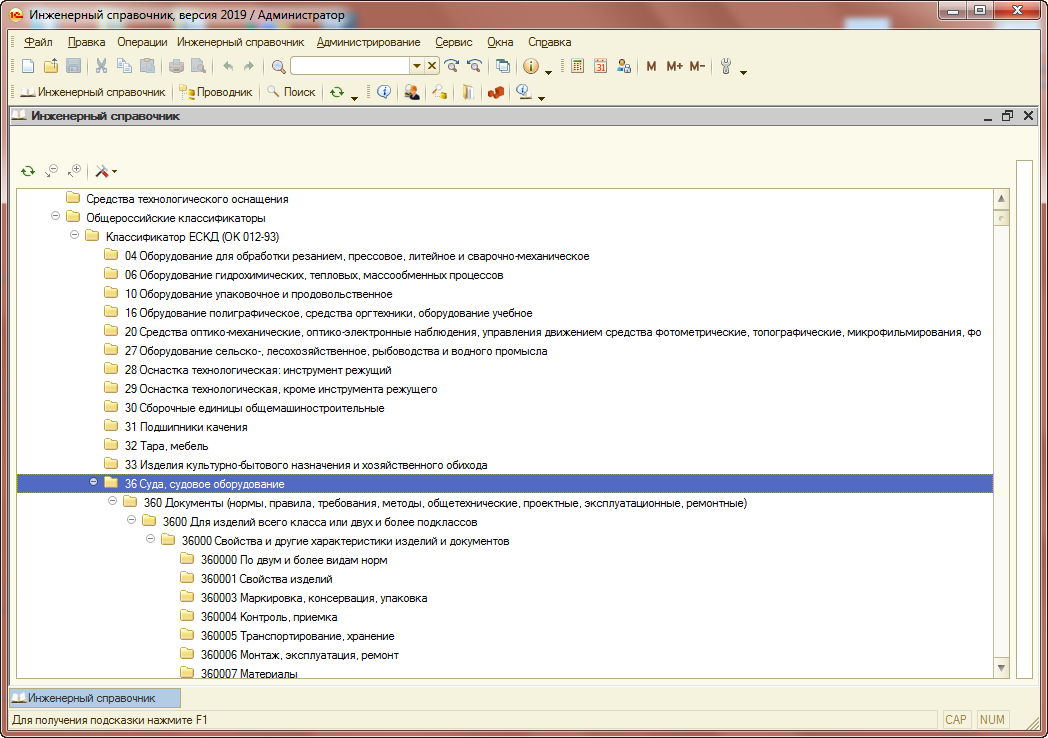Screen dimensions: 1048x738
Task: Click the expand all nodes icon
Action: point(74,171)
